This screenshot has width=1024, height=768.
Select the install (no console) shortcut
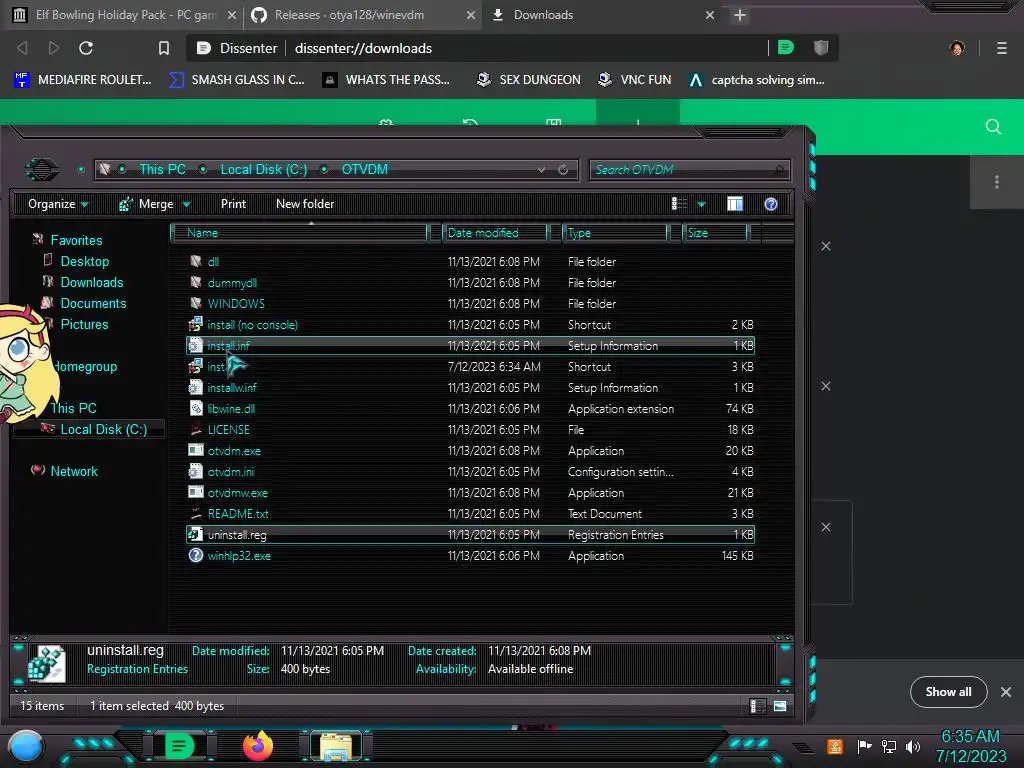252,325
